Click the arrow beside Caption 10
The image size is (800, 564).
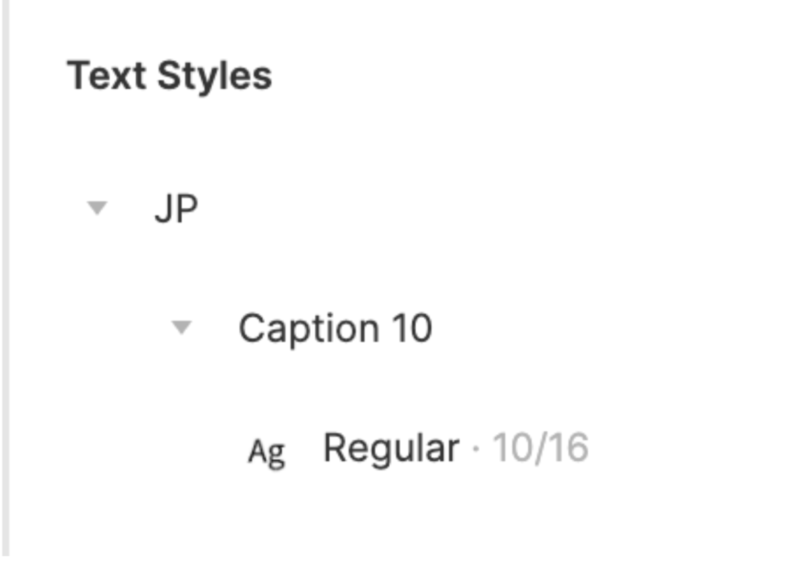click(181, 327)
